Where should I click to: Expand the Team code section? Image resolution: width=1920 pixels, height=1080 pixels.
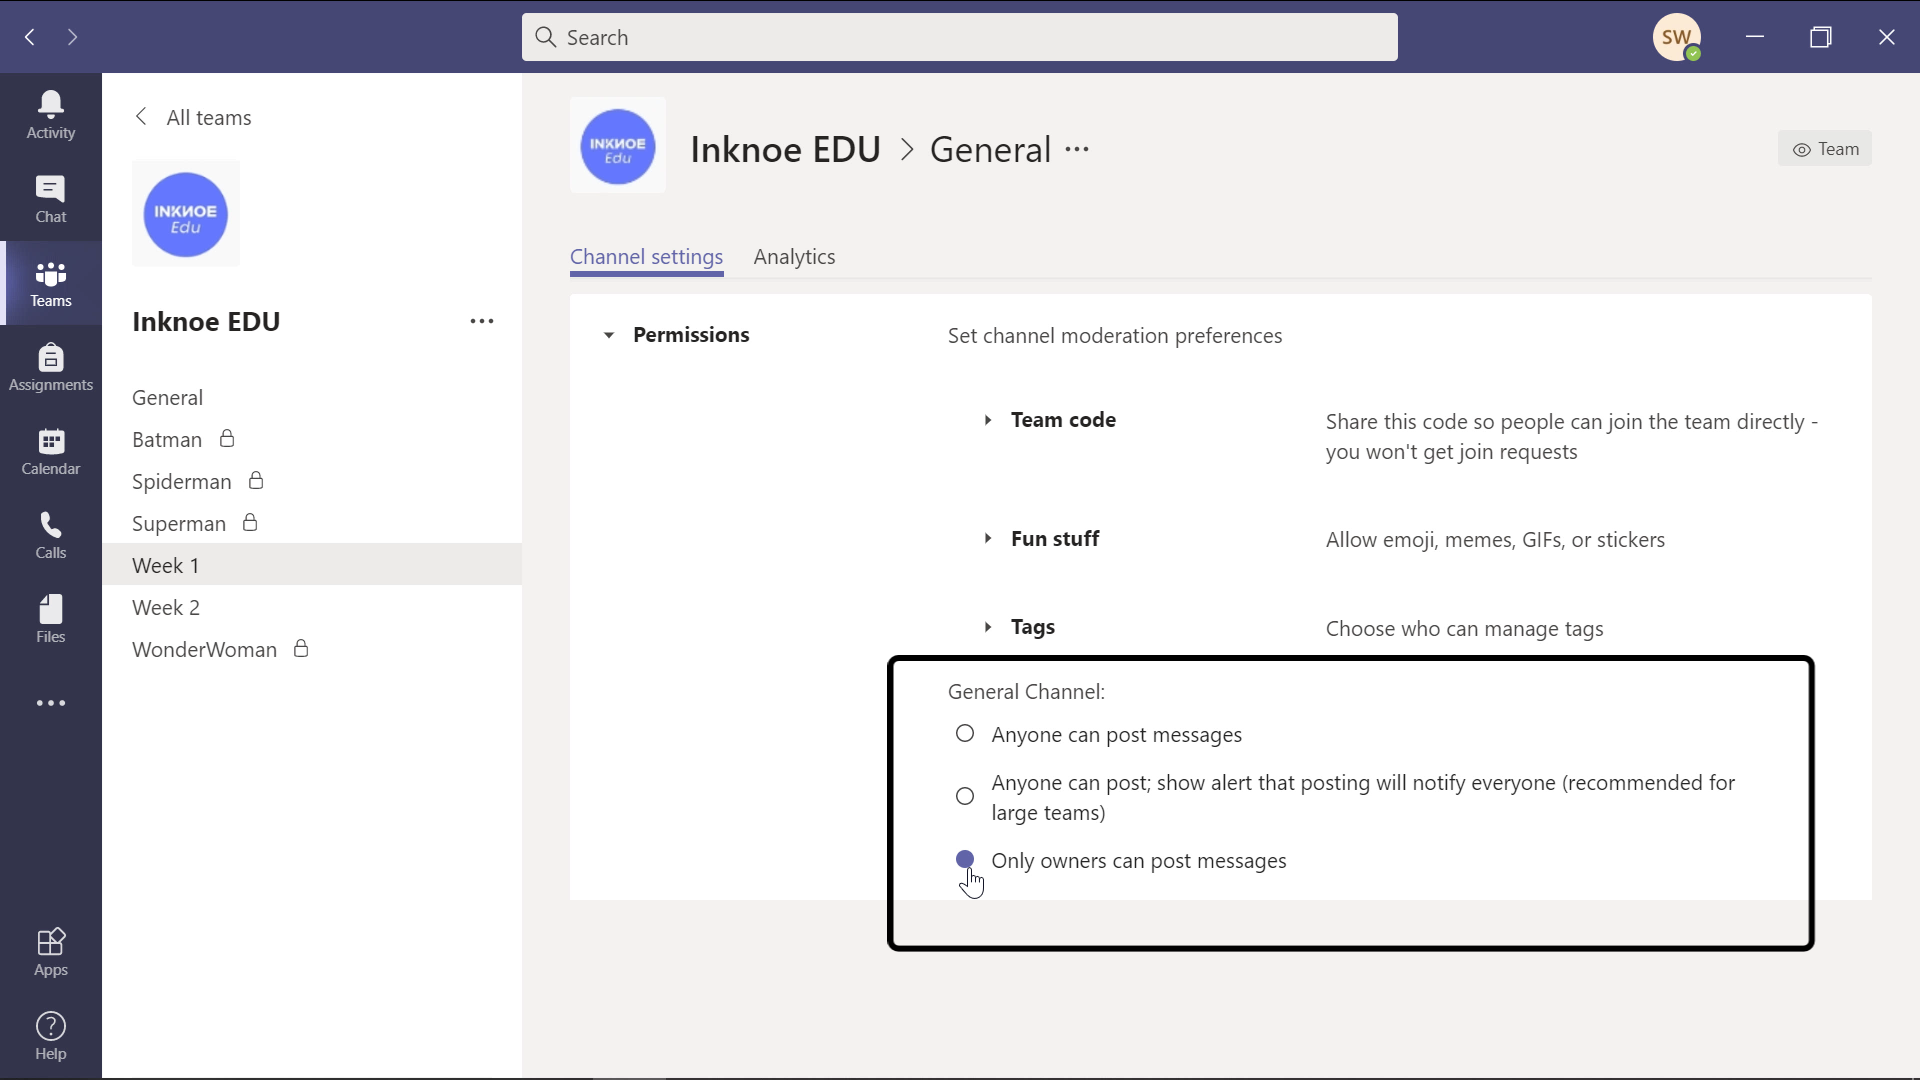[990, 419]
